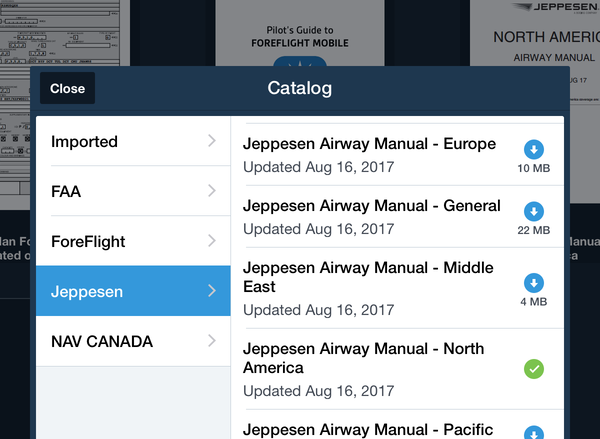
Task: Click the Jeppesen row chevron arrow
Action: 212,292
